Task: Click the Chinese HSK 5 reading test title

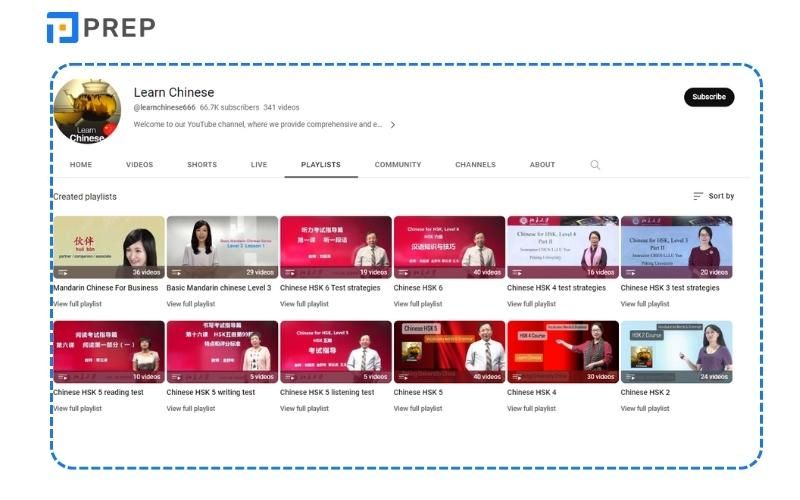Action: pyautogui.click(x=98, y=392)
